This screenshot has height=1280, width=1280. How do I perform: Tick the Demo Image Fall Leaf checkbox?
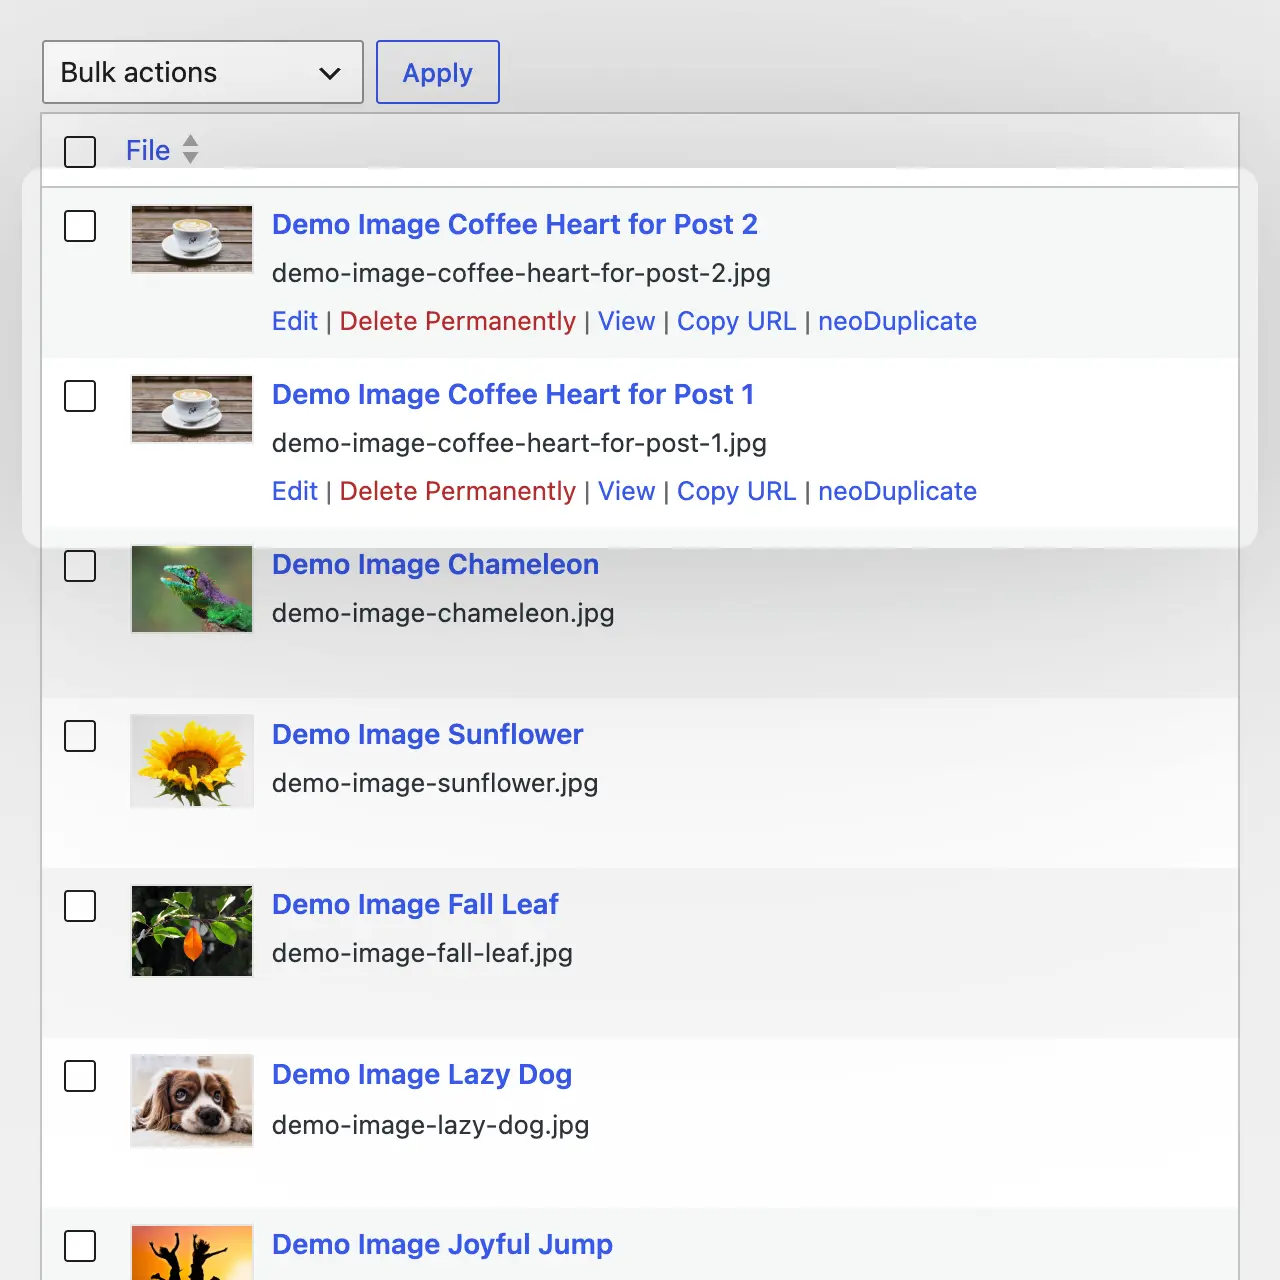80,906
